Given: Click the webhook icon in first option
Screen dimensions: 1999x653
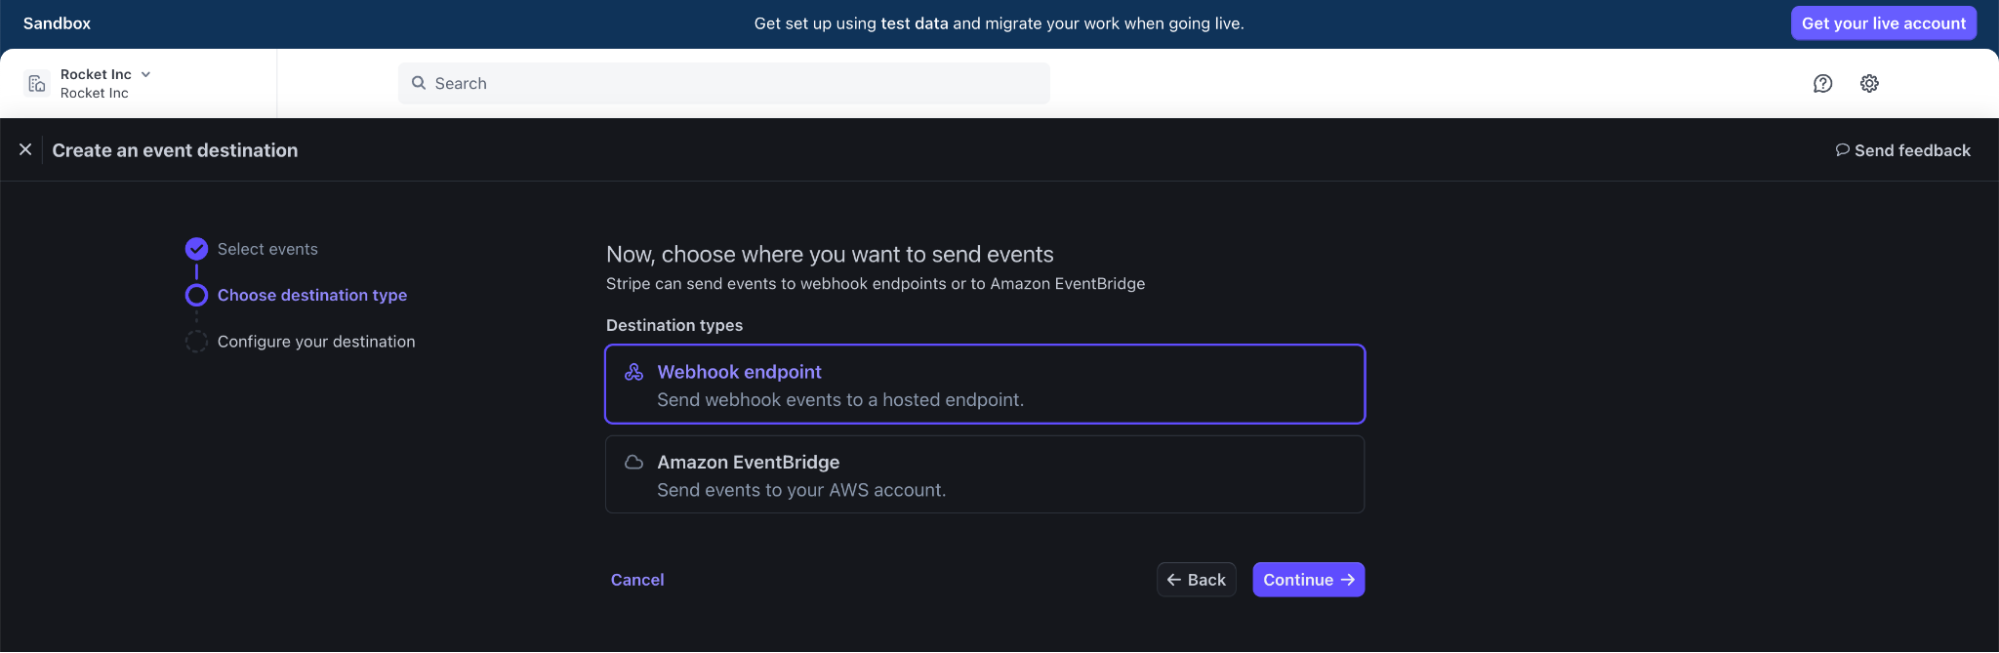Looking at the screenshot, I should click(x=634, y=372).
